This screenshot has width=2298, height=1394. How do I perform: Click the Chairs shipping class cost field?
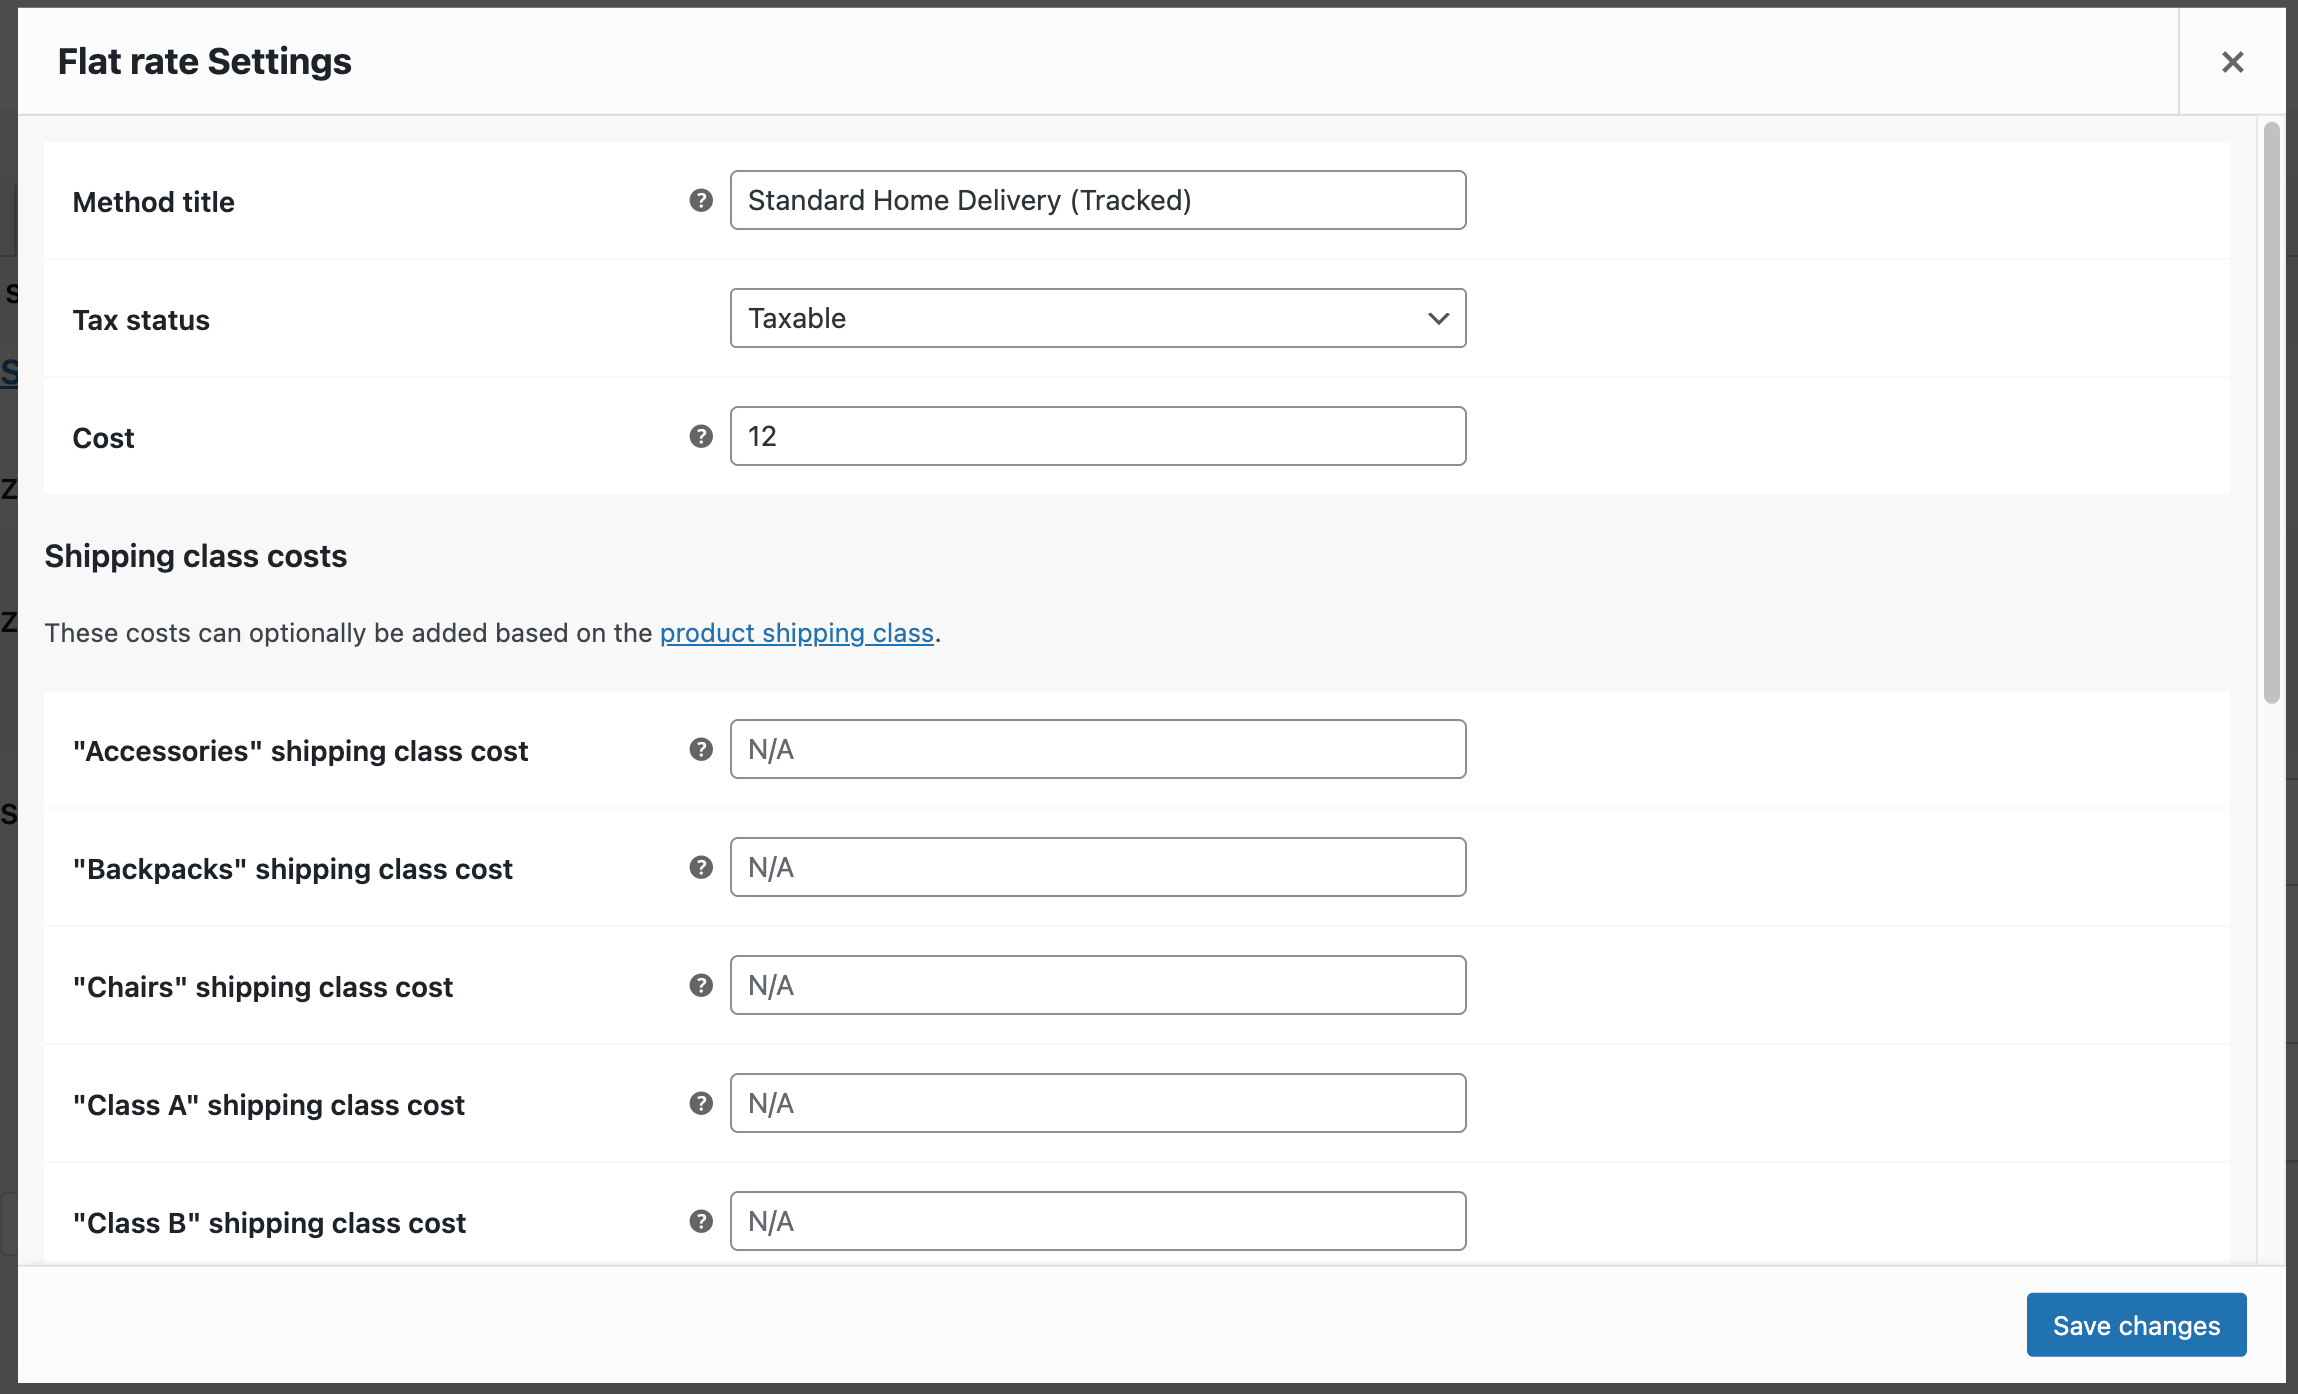click(x=1097, y=984)
